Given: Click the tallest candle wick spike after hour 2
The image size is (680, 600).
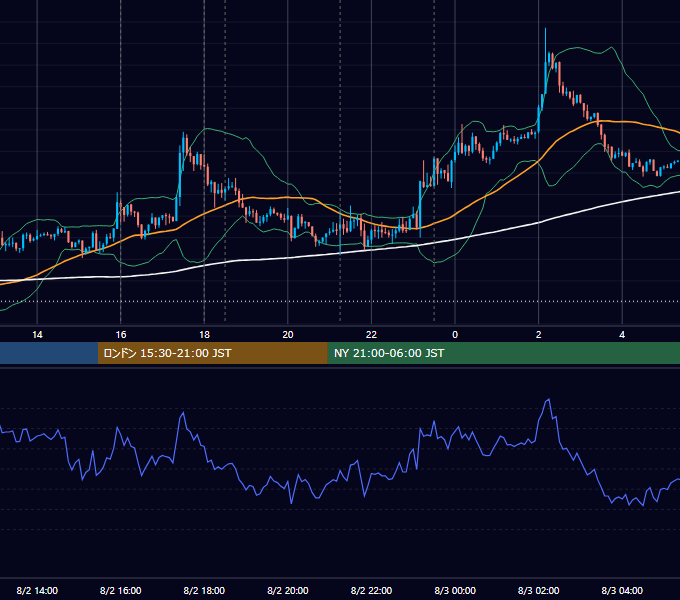Looking at the screenshot, I should pyautogui.click(x=546, y=61).
